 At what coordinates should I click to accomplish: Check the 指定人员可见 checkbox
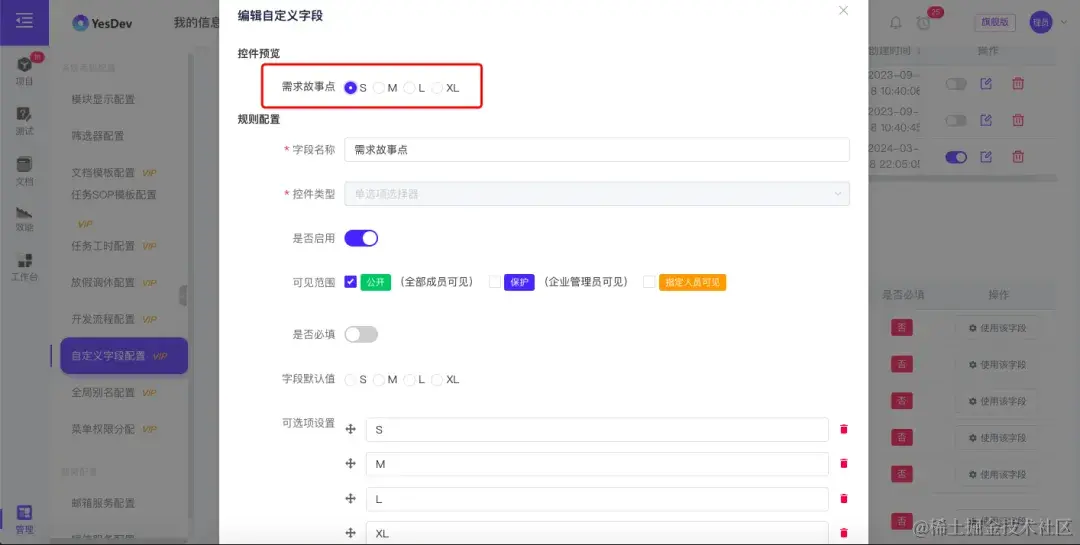point(649,282)
